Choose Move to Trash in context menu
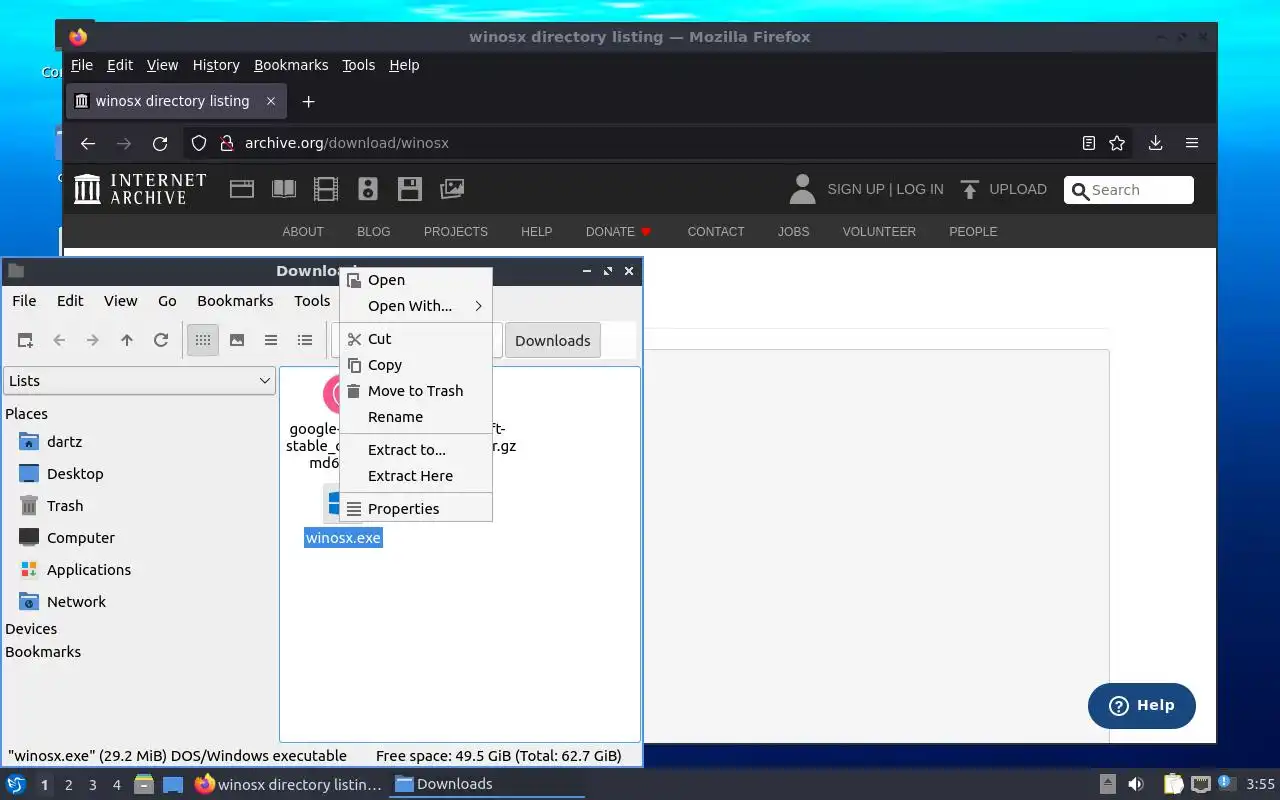This screenshot has width=1280, height=800. click(x=416, y=391)
